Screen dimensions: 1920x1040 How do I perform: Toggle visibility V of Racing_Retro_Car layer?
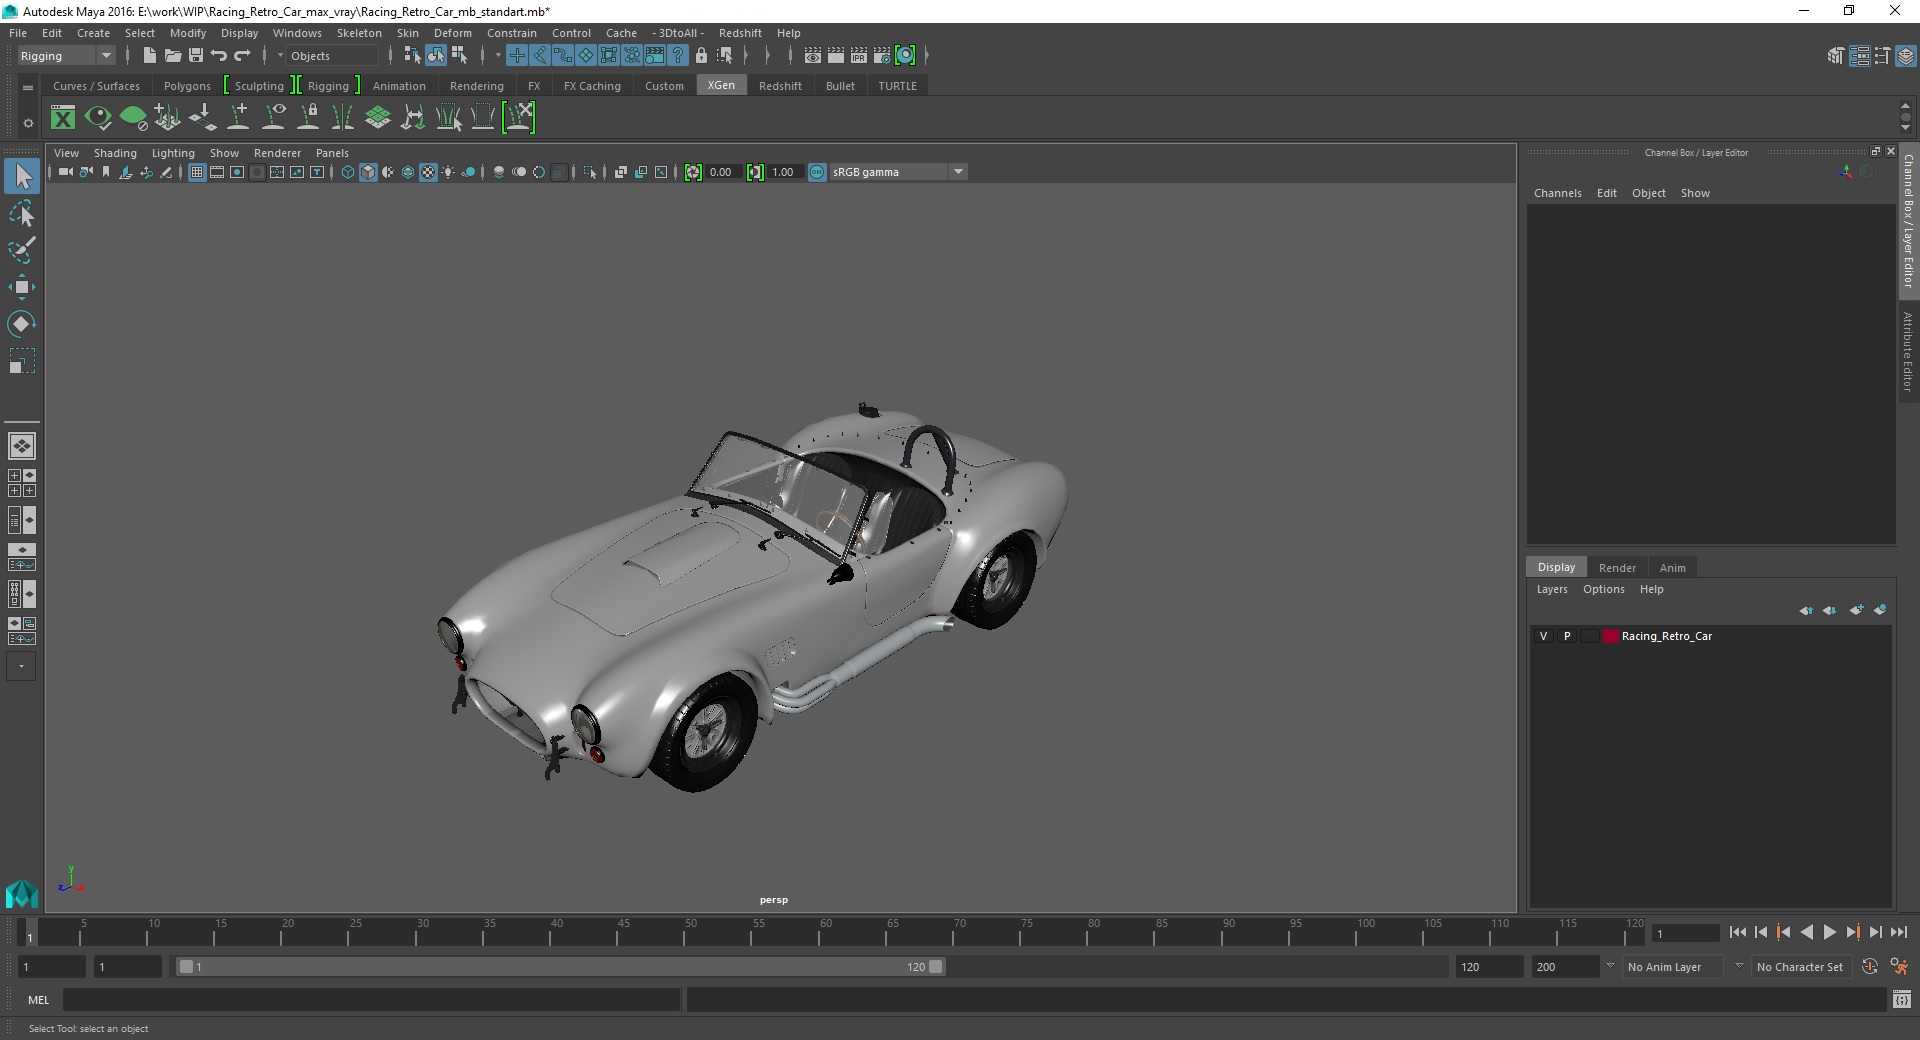1543,636
